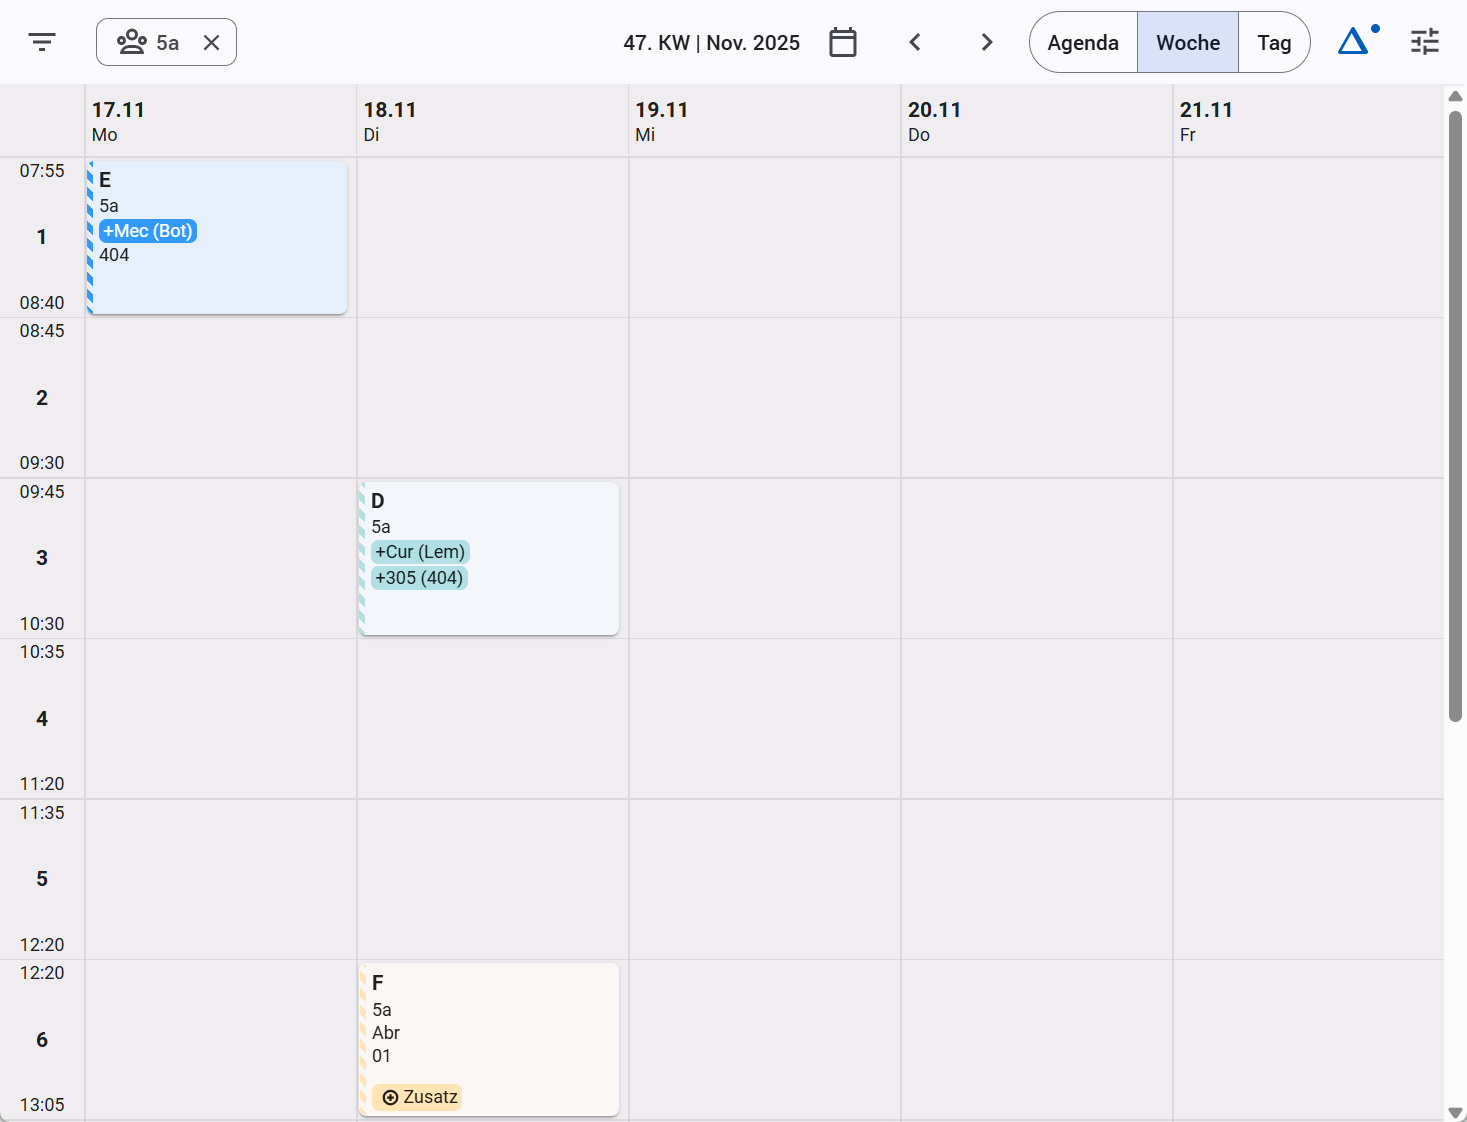
Task: Open the Tuesday D lesson card
Action: pyautogui.click(x=489, y=558)
